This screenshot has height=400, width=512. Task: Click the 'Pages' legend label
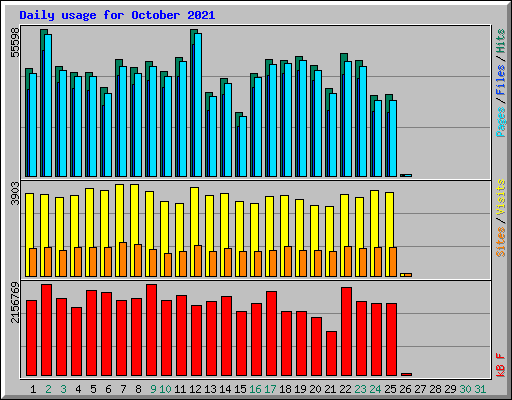(x=500, y=122)
